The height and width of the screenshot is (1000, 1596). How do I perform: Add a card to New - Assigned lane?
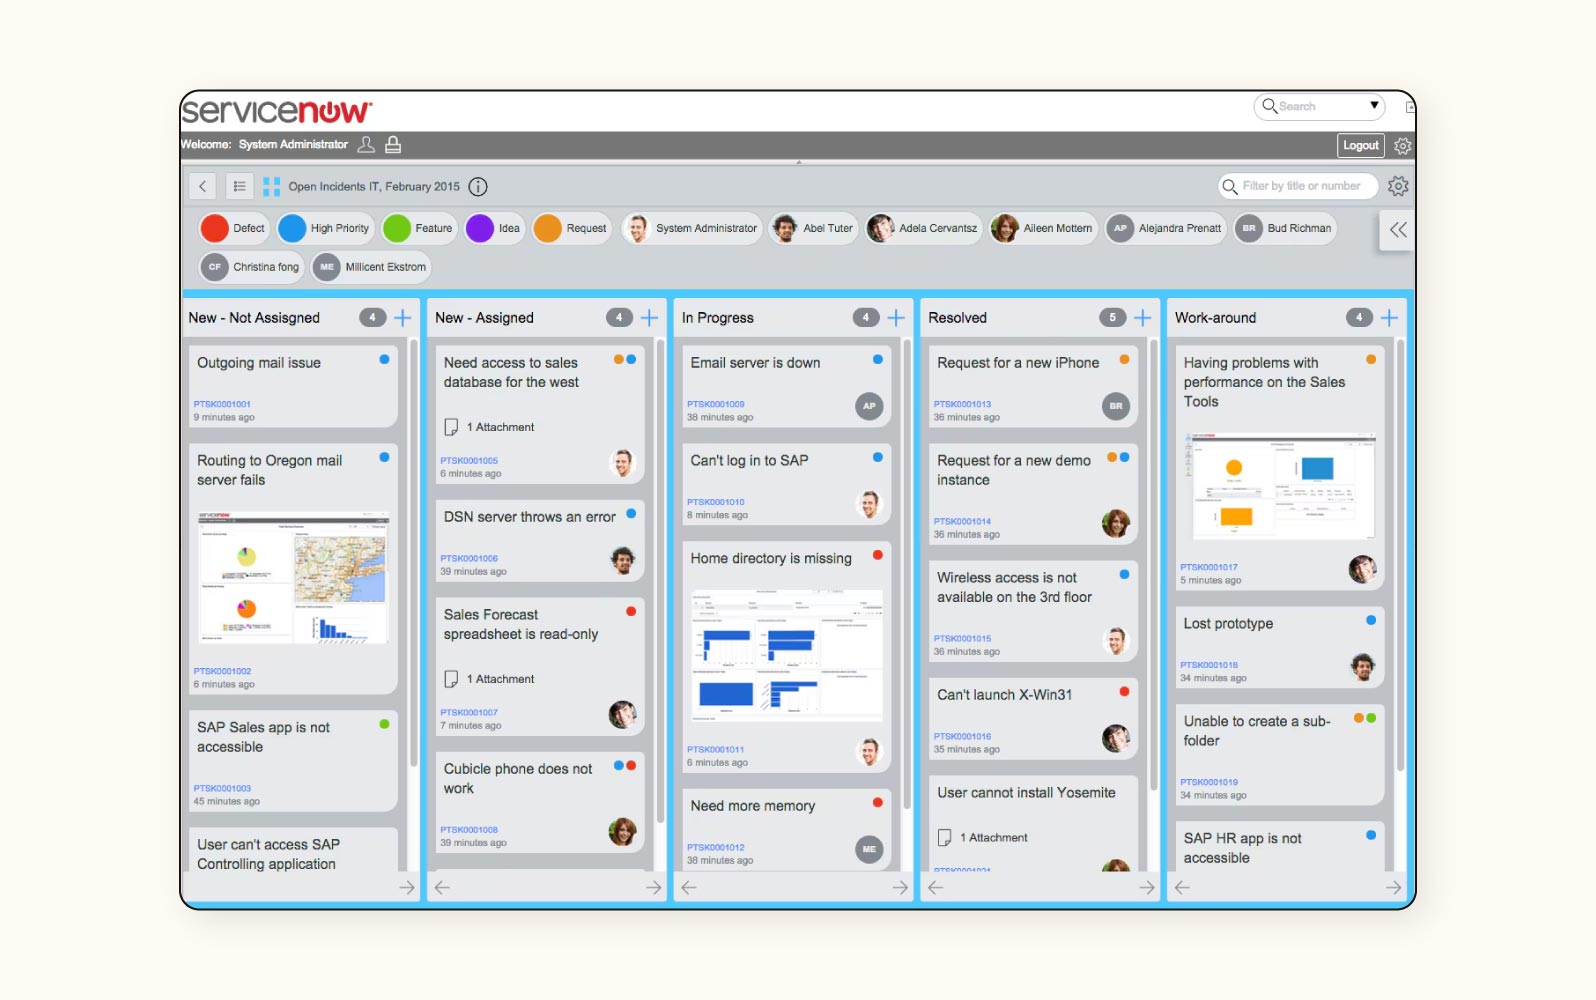pyautogui.click(x=649, y=318)
